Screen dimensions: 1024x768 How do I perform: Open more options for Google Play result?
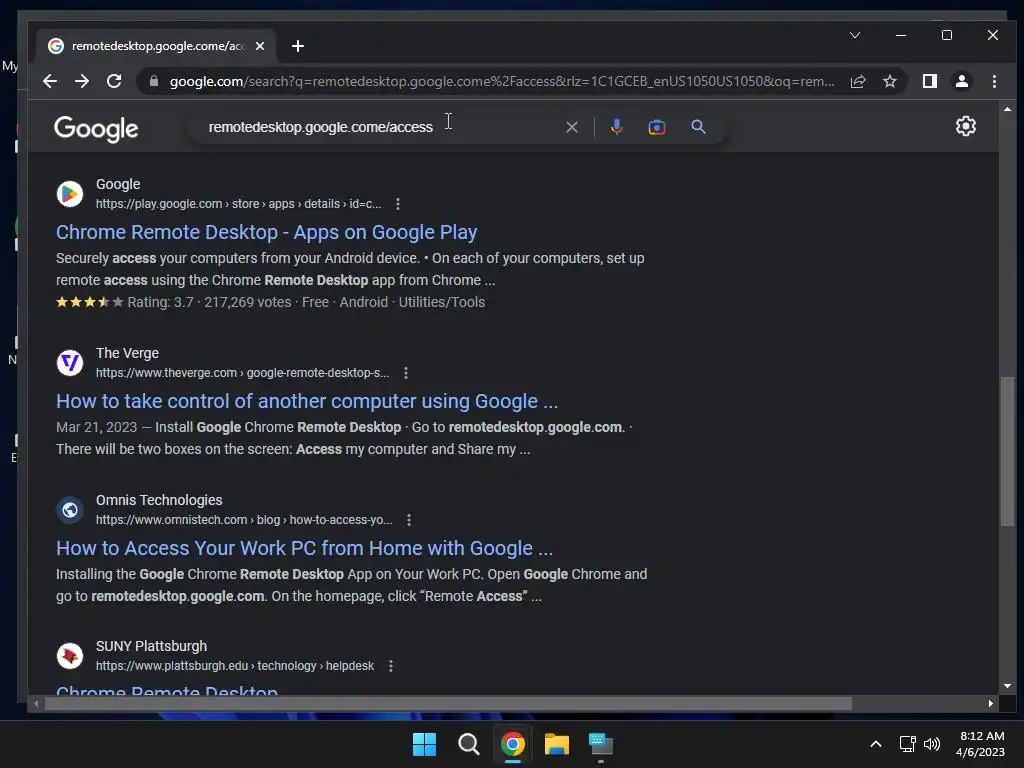pos(398,204)
